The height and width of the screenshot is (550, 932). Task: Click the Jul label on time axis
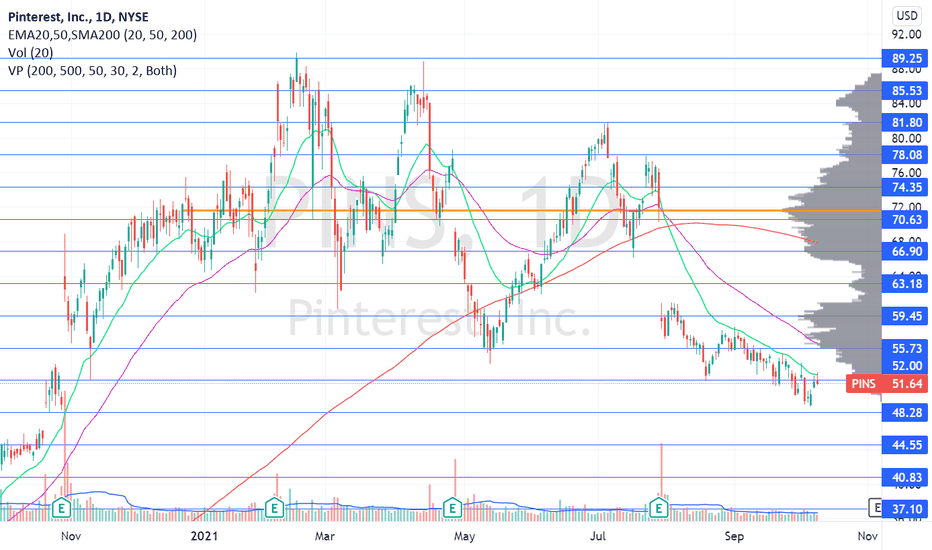(597, 536)
